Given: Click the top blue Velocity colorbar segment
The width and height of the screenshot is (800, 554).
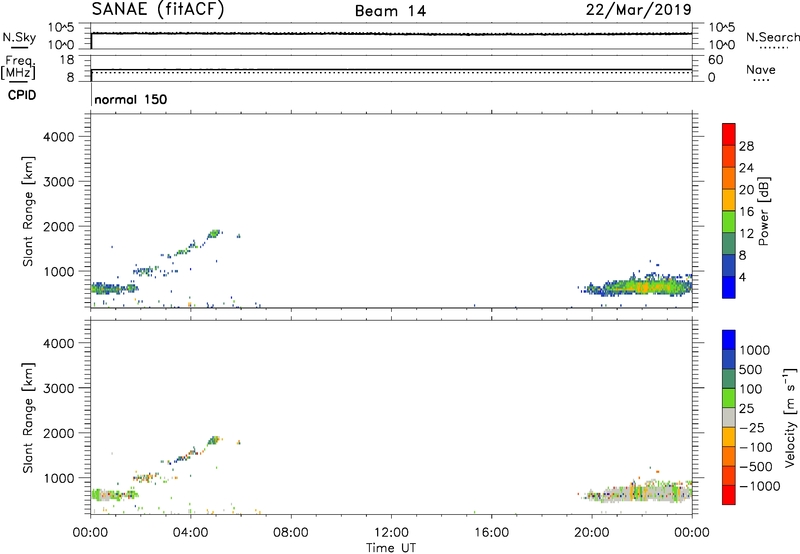Looking at the screenshot, I should (729, 340).
